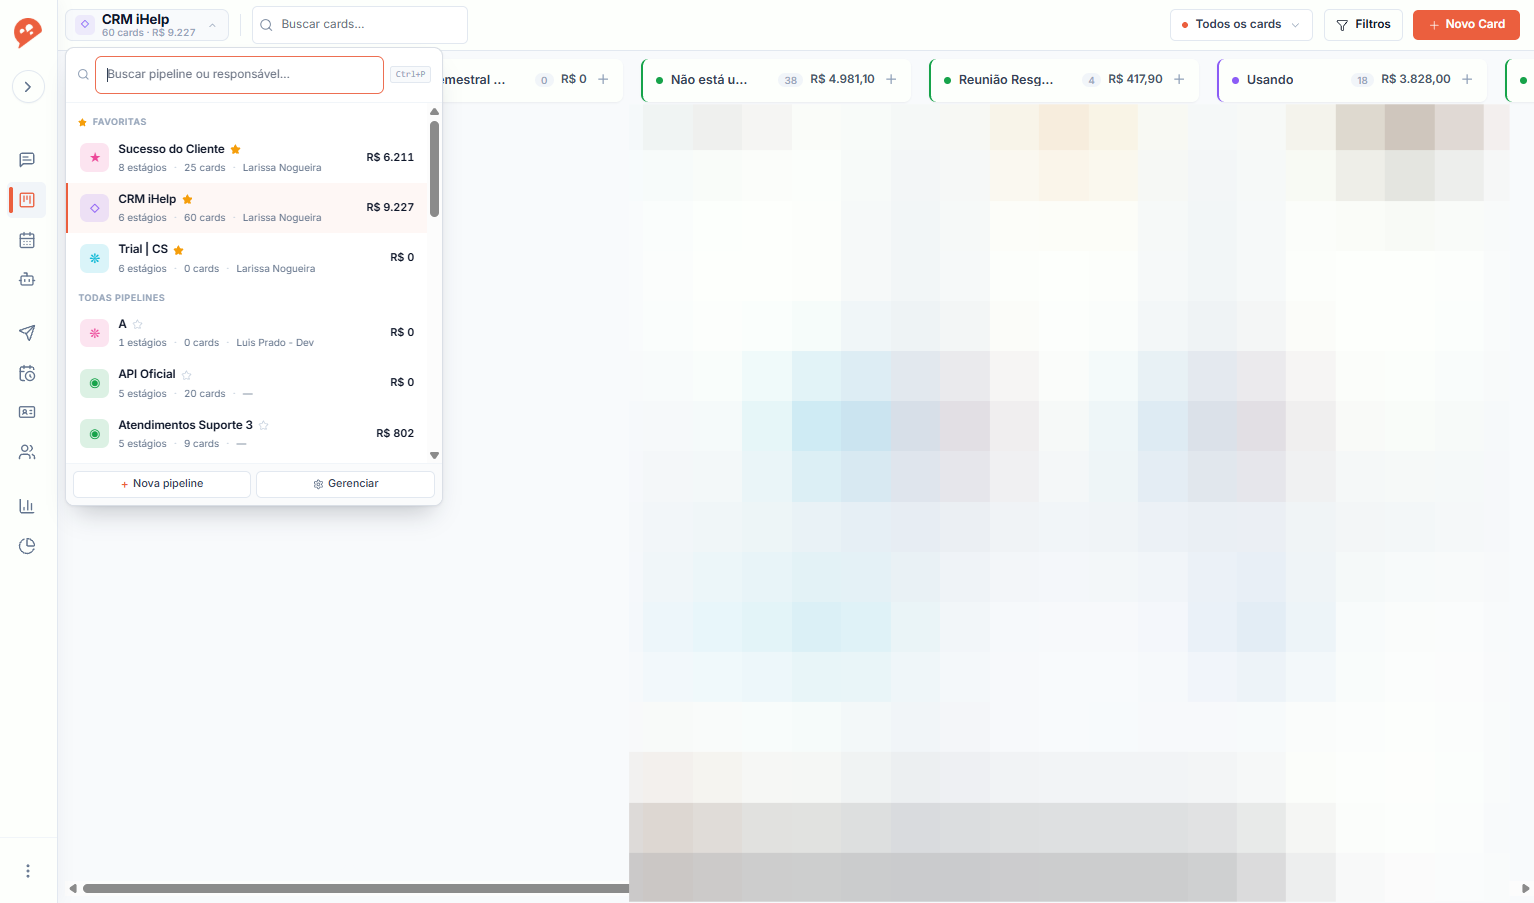Favorite Atendimentos Suporte 3 with star
Viewport: 1534px width, 903px height.
click(264, 425)
